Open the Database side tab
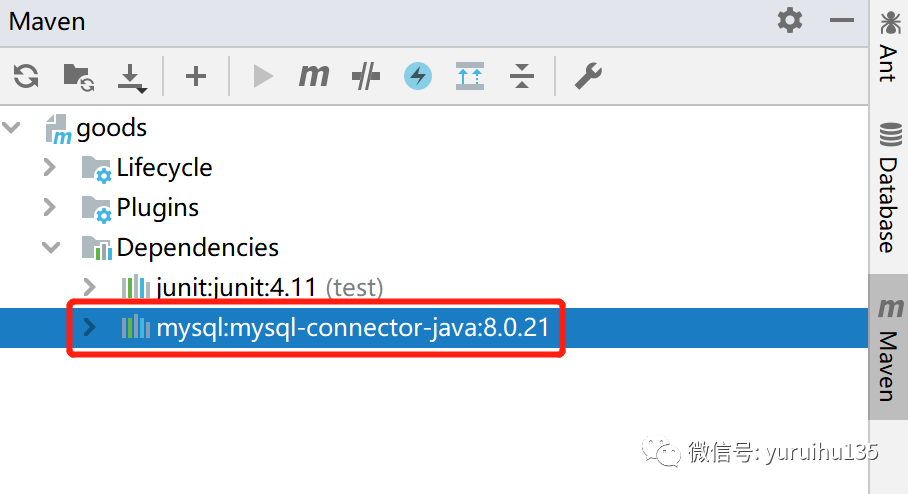Viewport: 908px width, 494px height. [x=889, y=188]
